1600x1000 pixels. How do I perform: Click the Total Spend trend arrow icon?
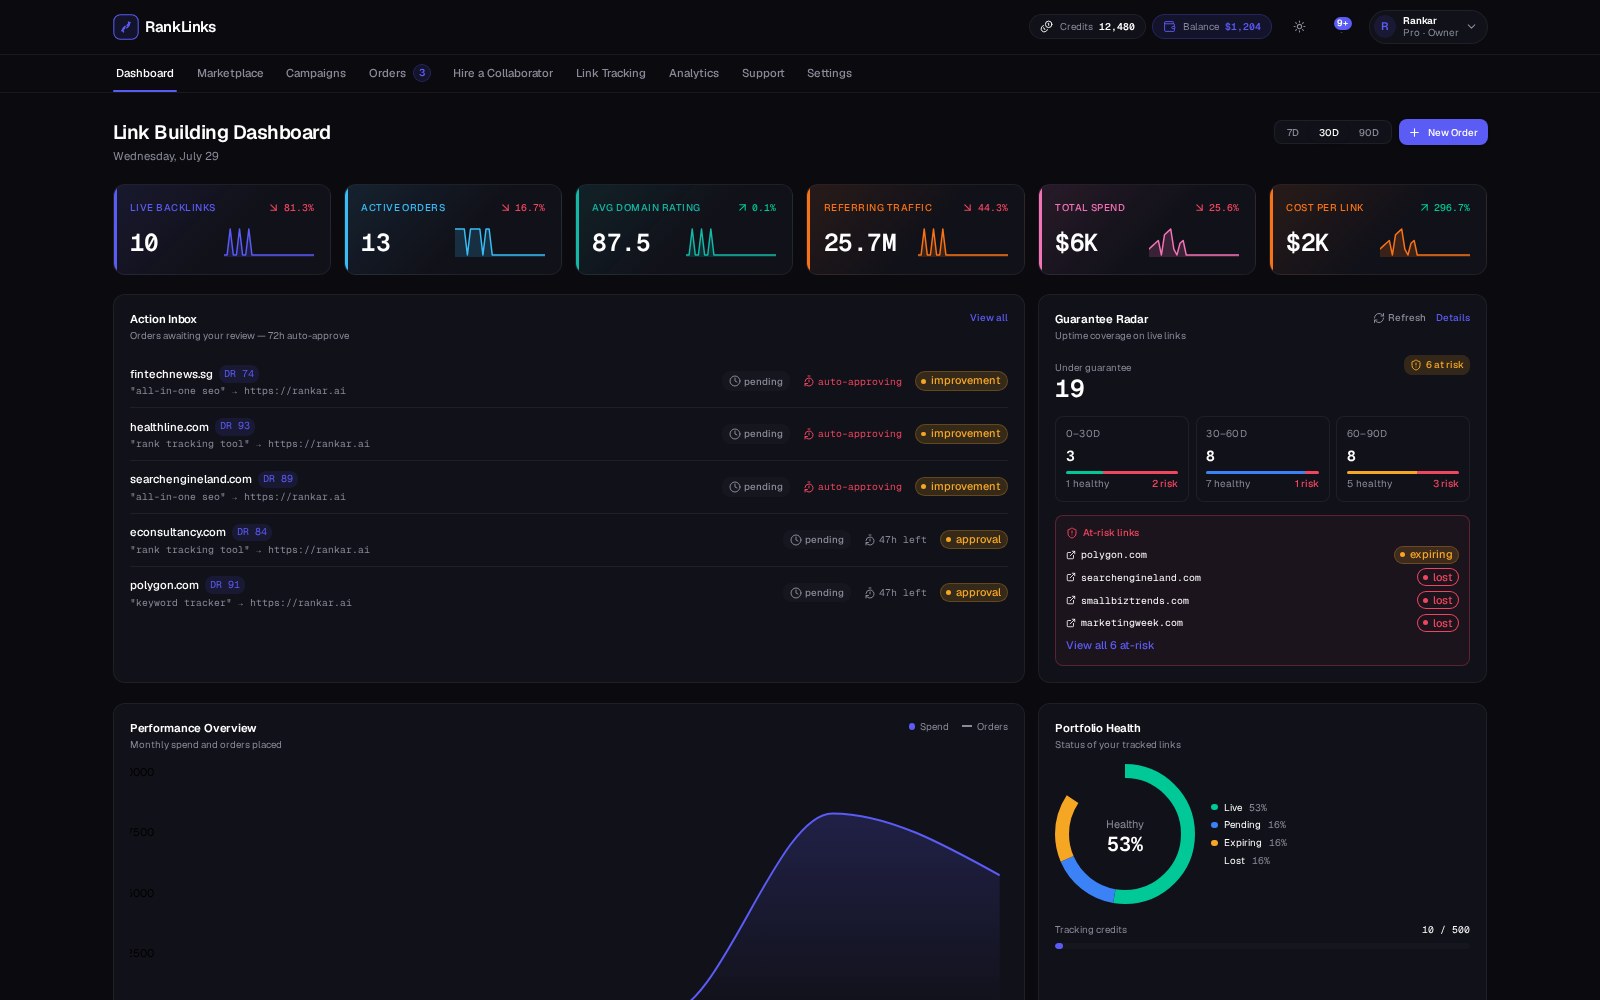(1199, 208)
